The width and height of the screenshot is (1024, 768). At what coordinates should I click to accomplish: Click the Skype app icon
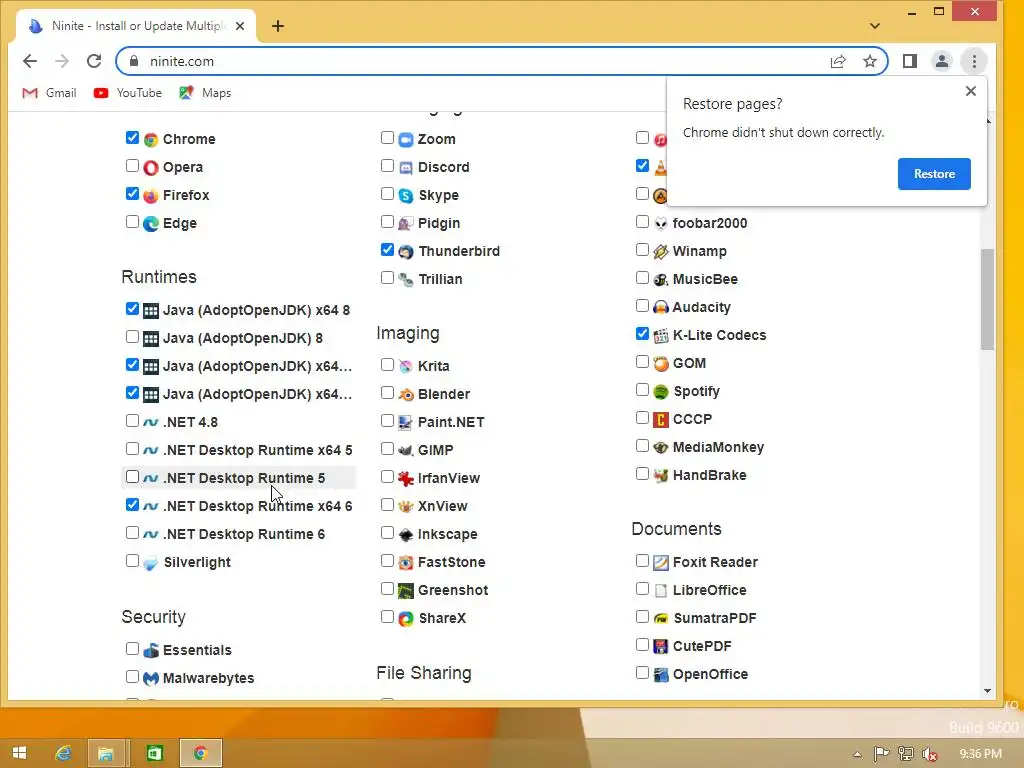coord(406,196)
